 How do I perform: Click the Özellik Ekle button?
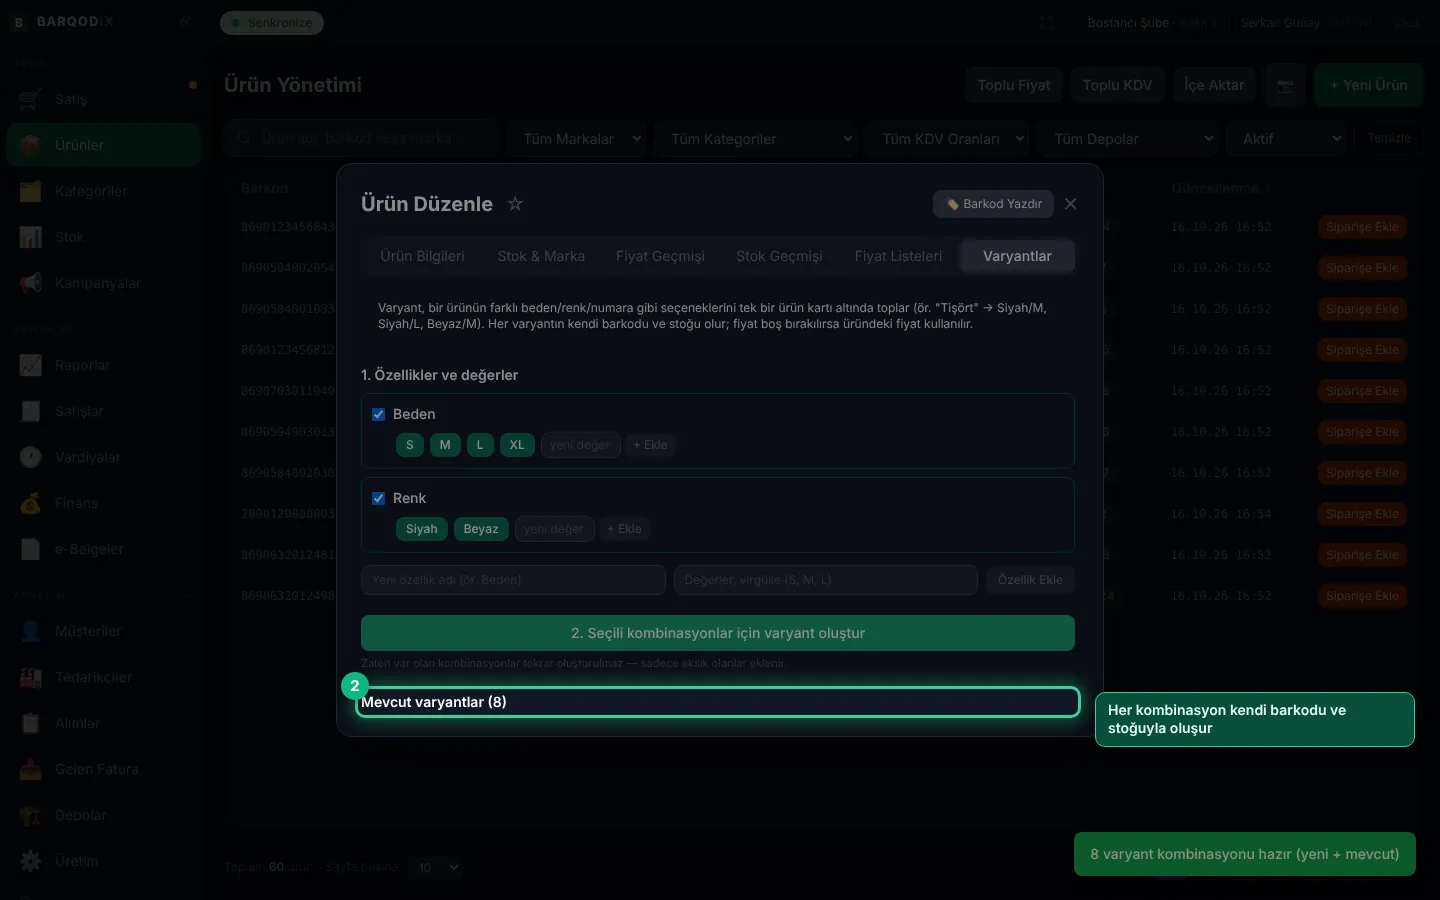coord(1030,580)
